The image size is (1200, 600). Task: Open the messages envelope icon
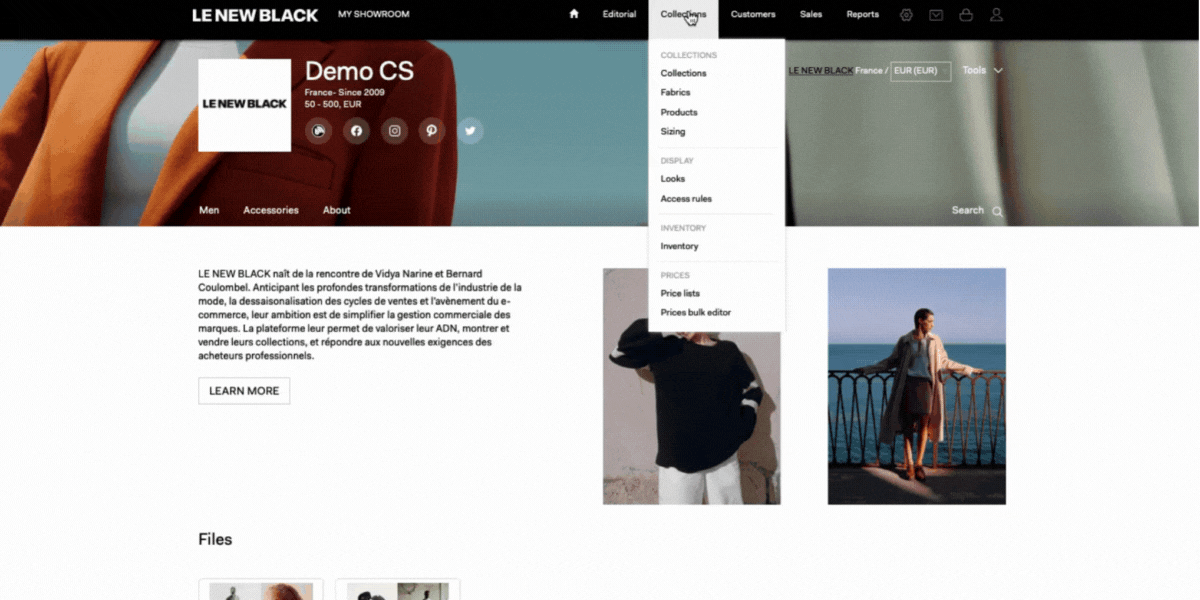coord(936,15)
